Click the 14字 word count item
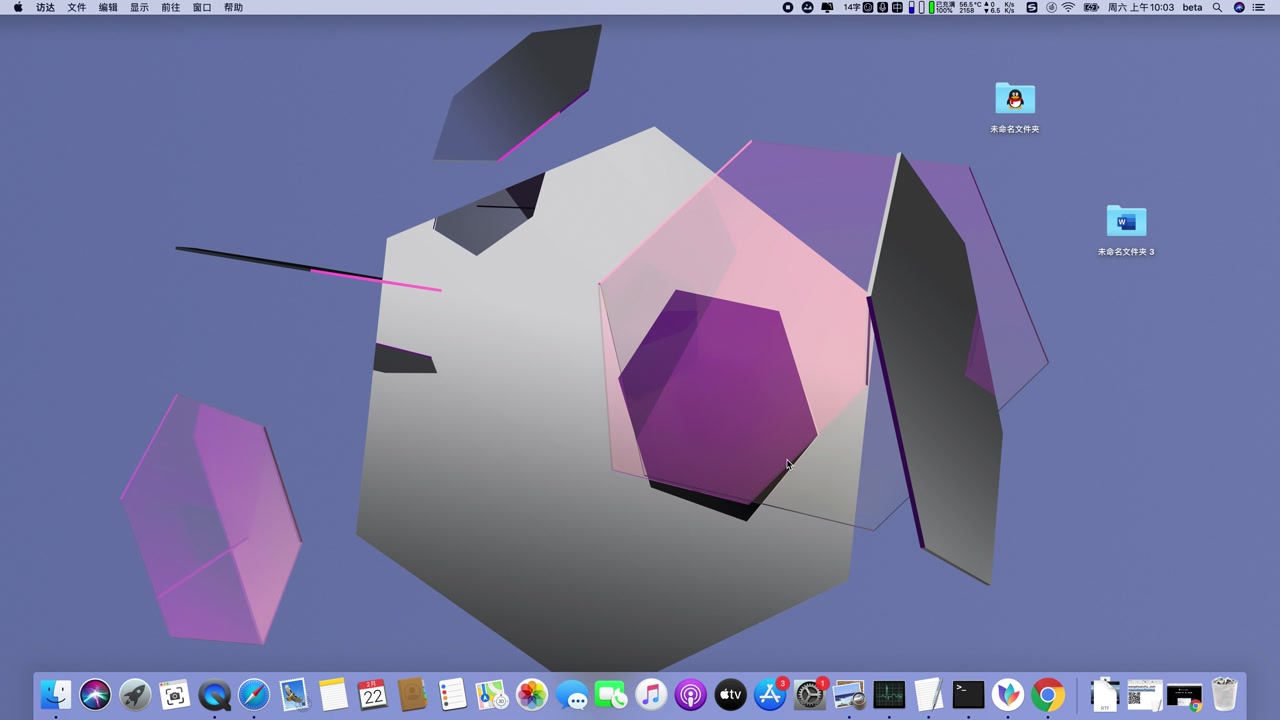Image resolution: width=1280 pixels, height=720 pixels. point(852,7)
